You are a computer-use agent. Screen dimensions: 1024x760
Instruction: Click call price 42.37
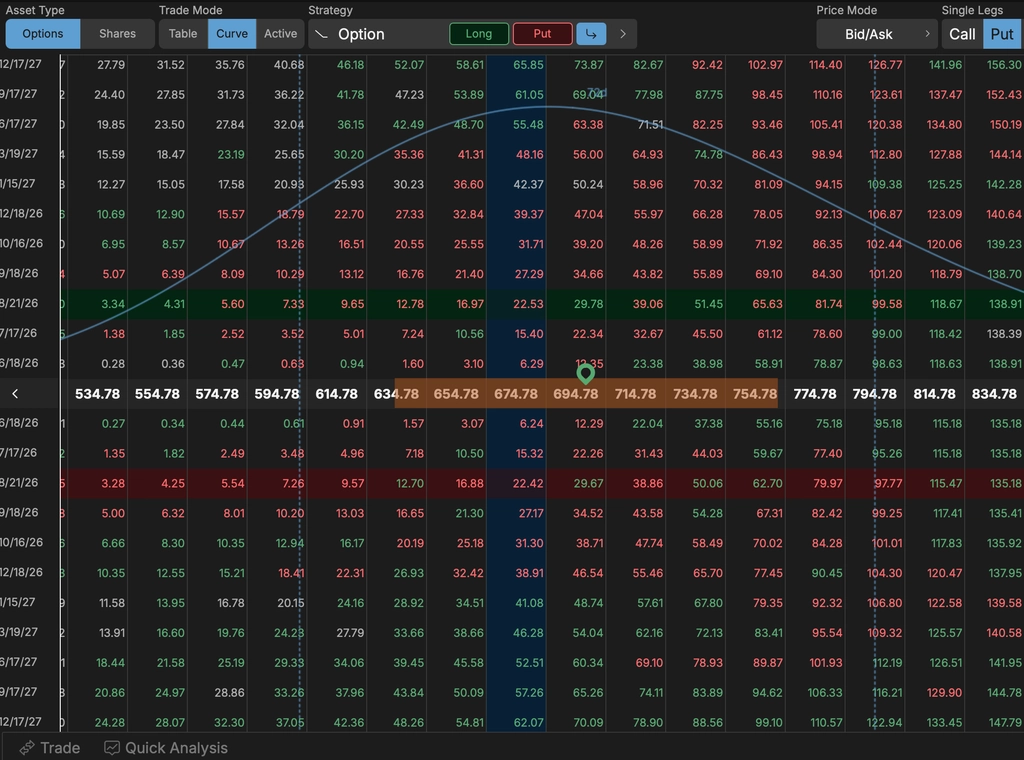pyautogui.click(x=528, y=184)
